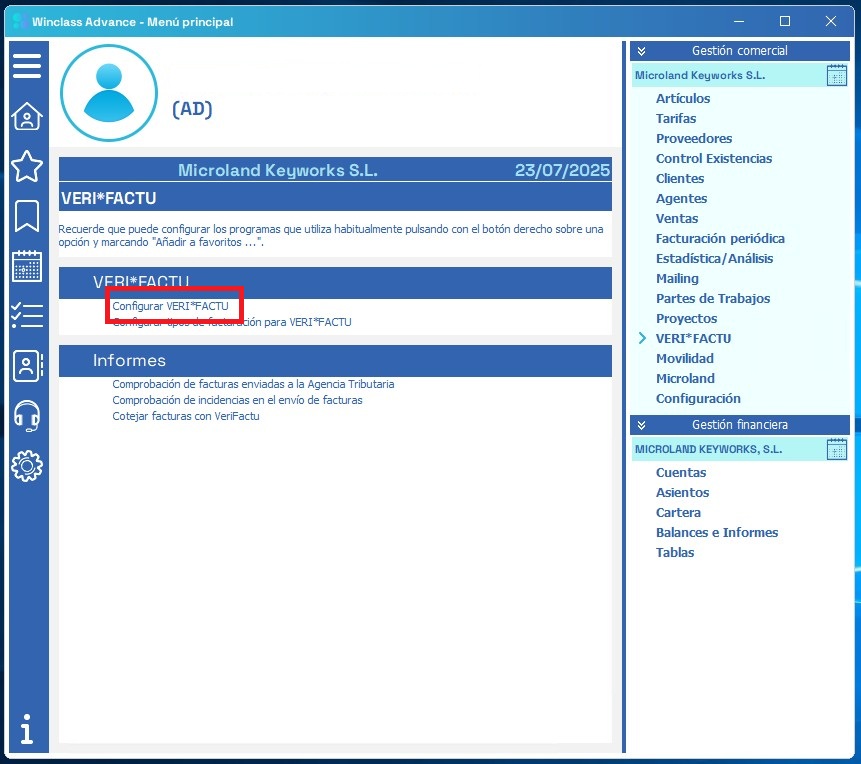861x764 pixels.
Task: Open Cotejar facturas con VeriFactu
Action: (x=186, y=416)
